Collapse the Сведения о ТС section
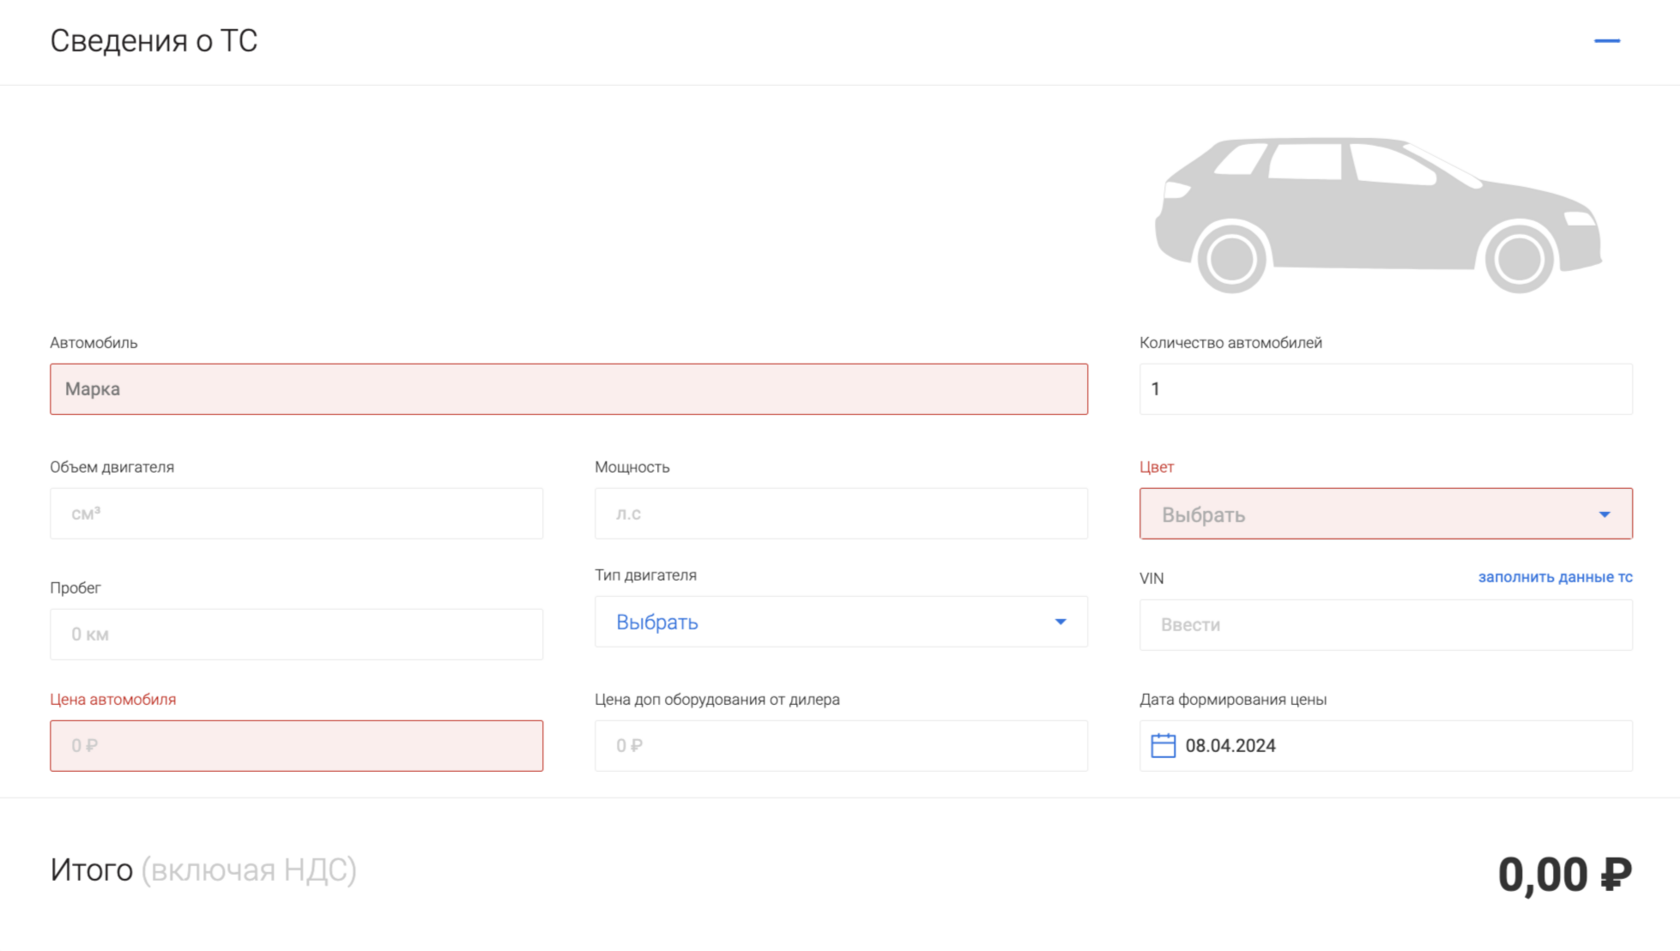The image size is (1680, 951). pos(1606,41)
